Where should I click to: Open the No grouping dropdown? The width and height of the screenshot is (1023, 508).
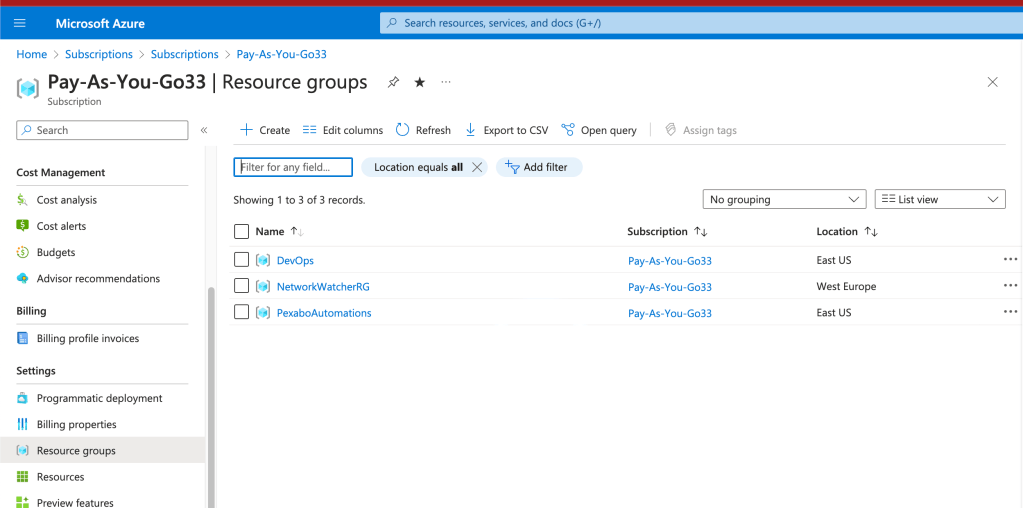point(784,200)
